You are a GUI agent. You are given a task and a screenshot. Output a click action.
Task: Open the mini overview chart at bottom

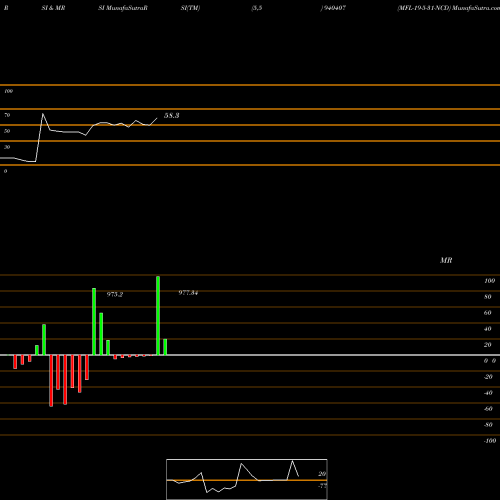point(247,479)
